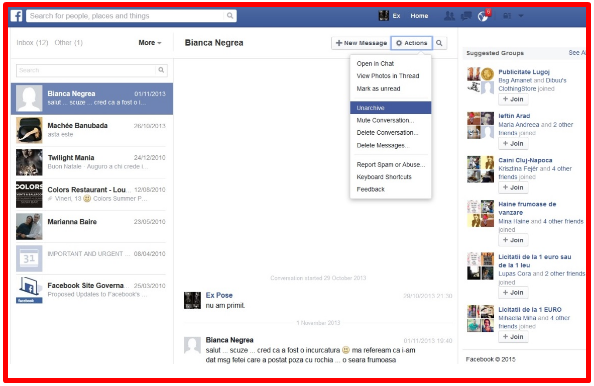594x386 pixels.
Task: Join Publicitate Lugoj group
Action: (513, 99)
